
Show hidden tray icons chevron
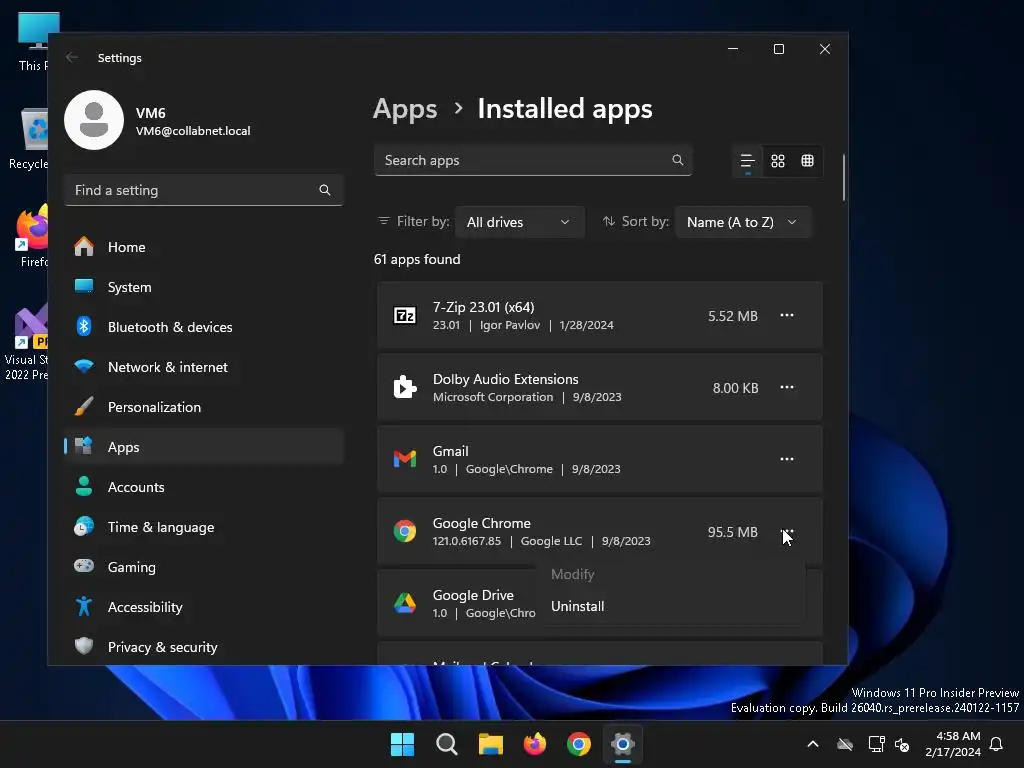813,744
